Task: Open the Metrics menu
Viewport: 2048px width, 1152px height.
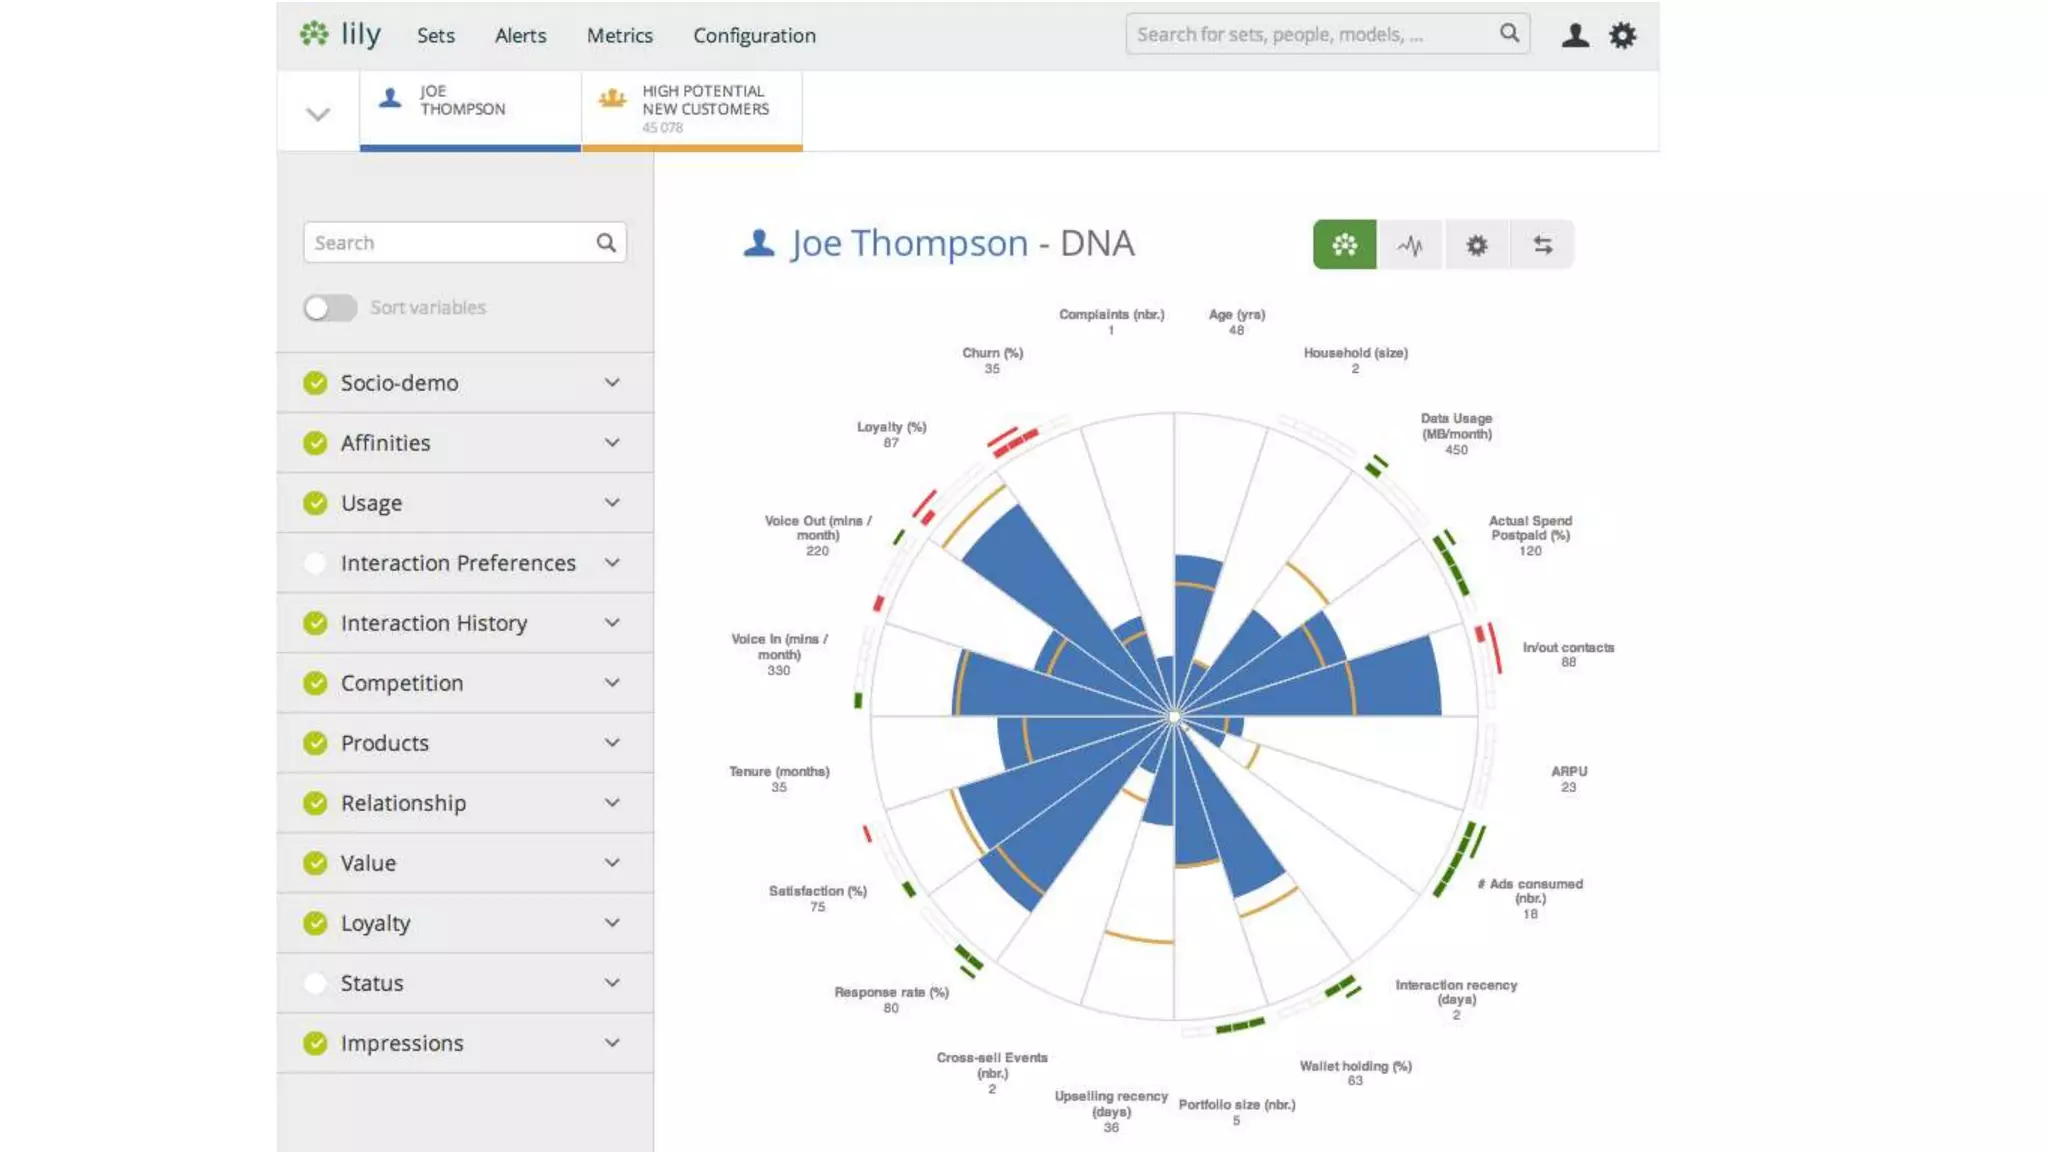Action: (x=619, y=36)
